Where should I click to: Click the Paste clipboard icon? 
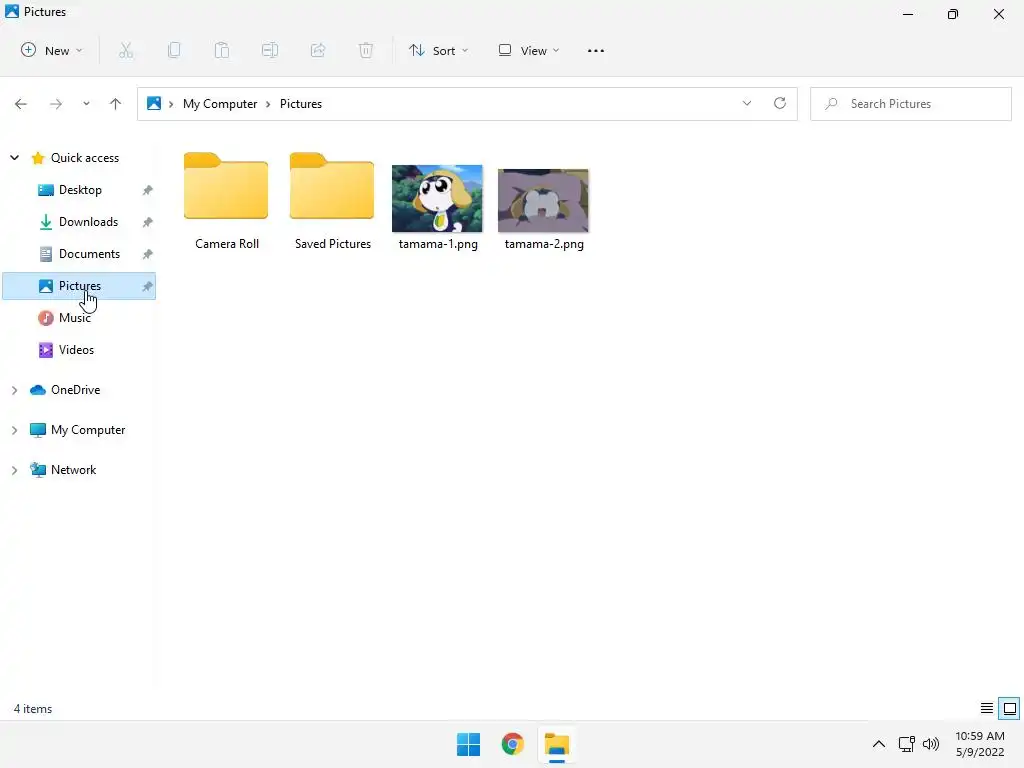click(222, 50)
